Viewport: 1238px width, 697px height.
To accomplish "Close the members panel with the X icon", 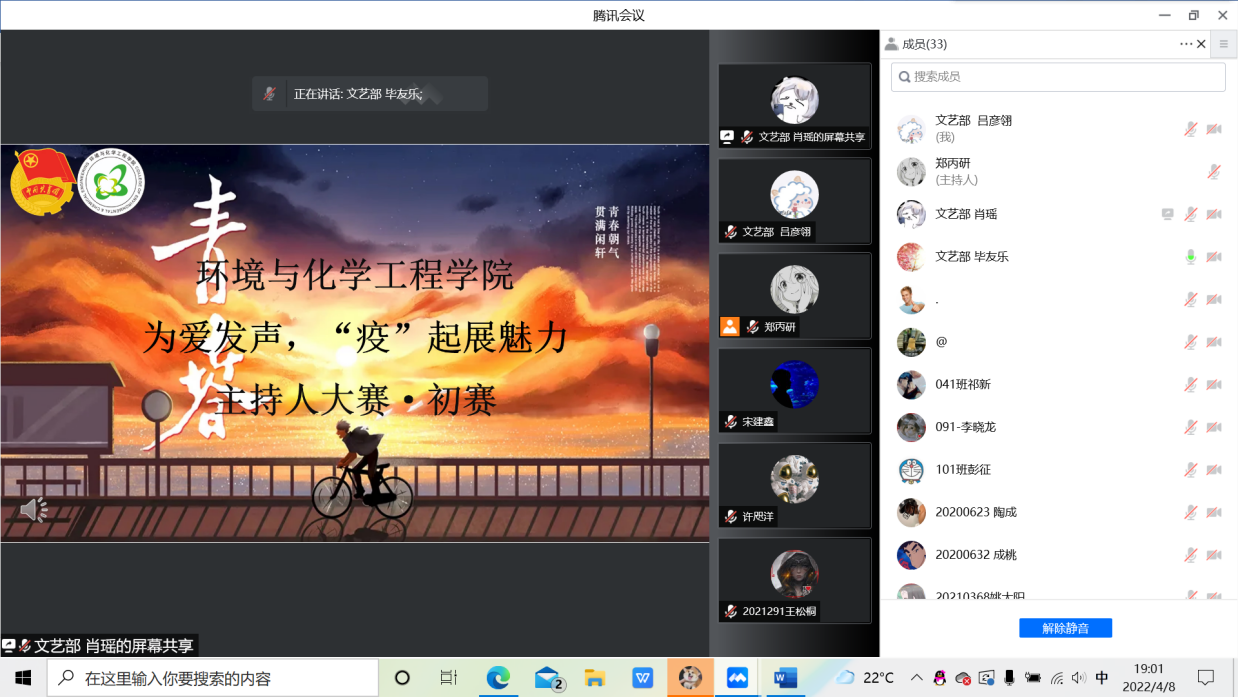I will point(1201,44).
